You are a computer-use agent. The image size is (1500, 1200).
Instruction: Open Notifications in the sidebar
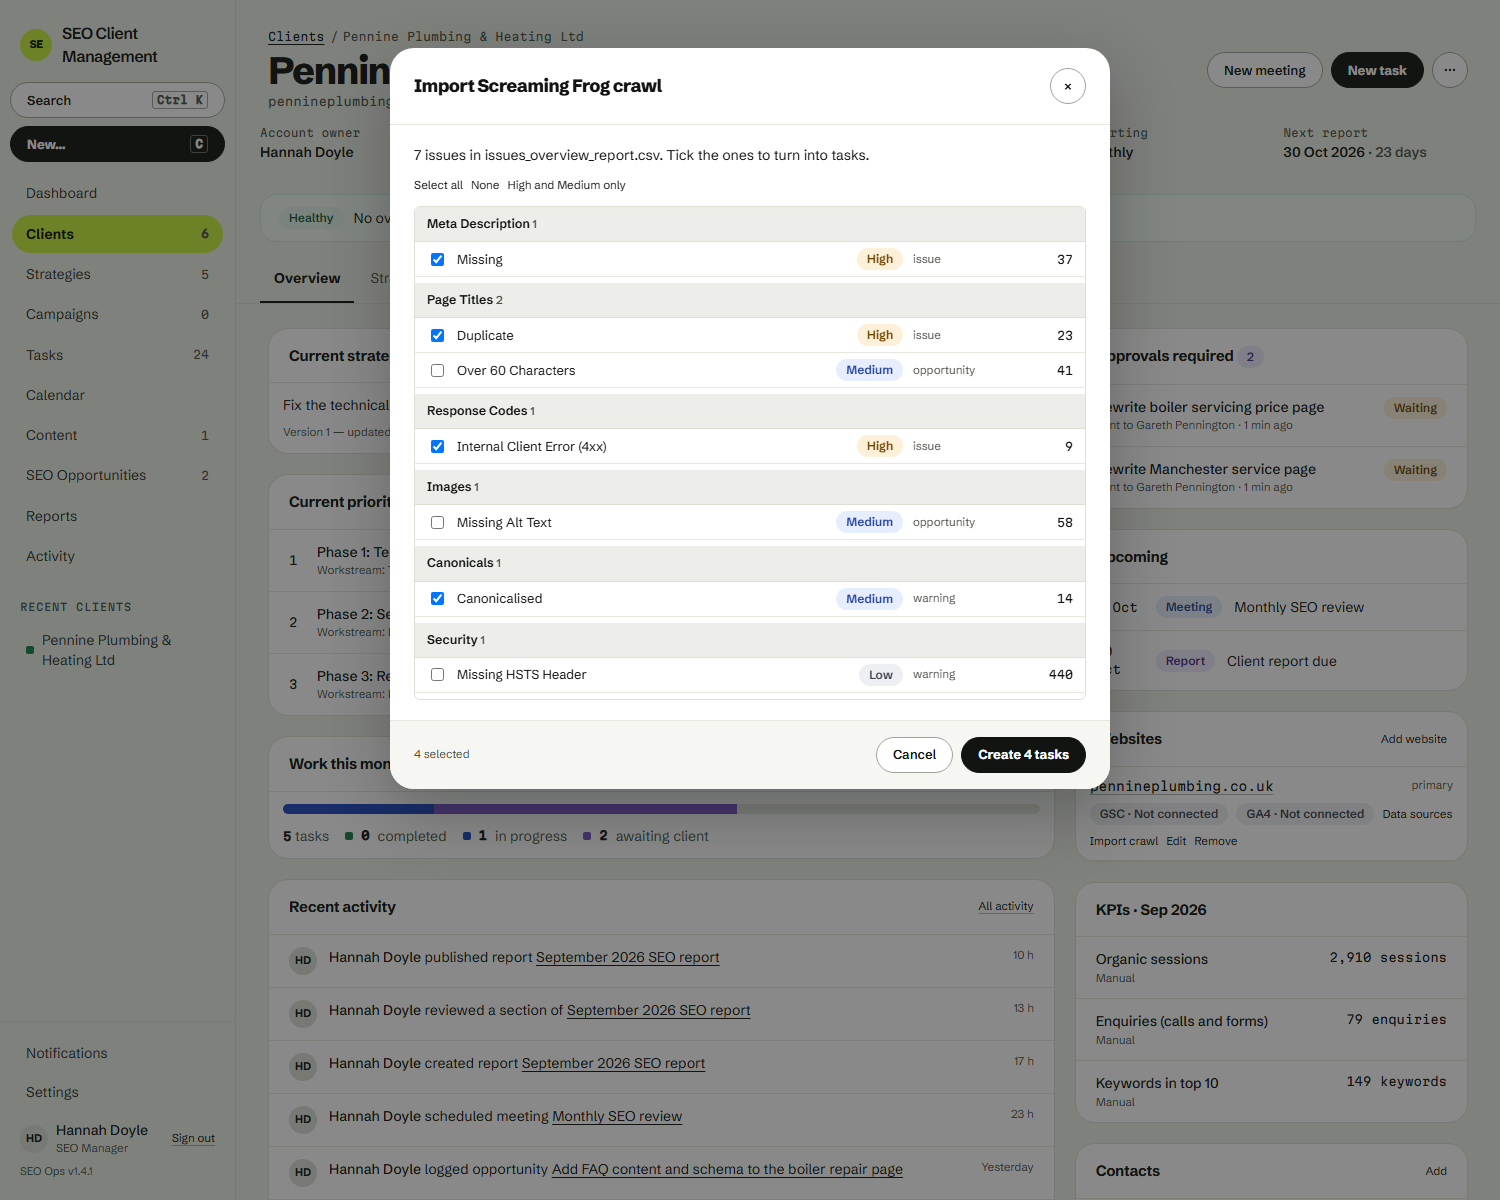point(117,1053)
